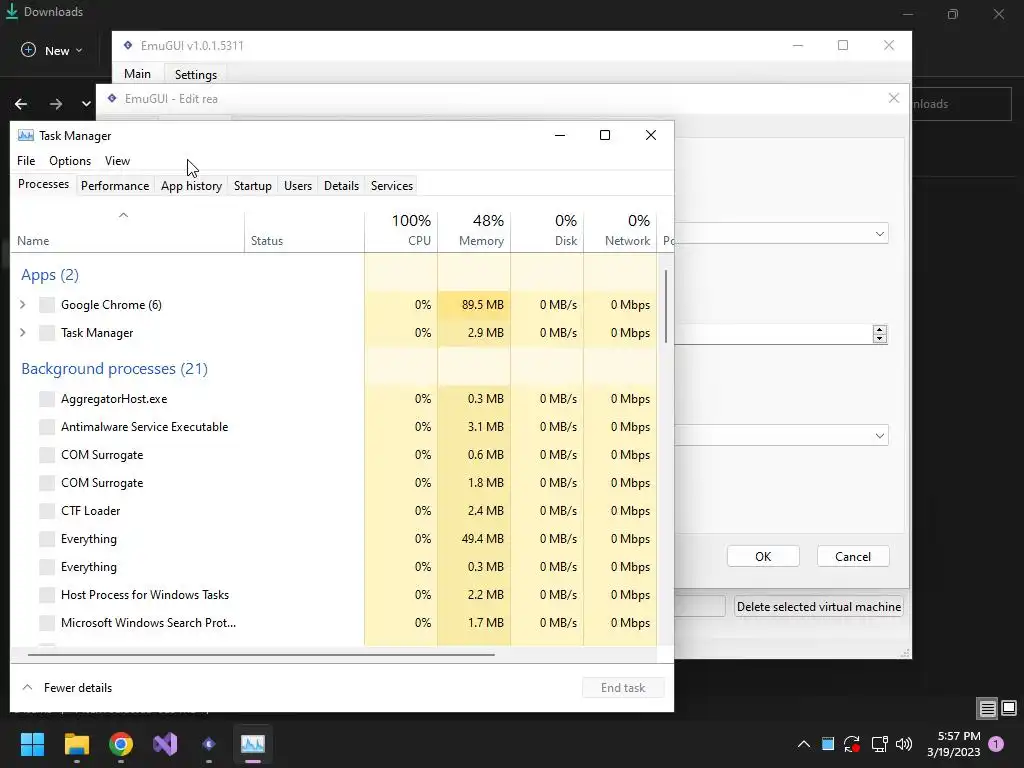The image size is (1024, 768).
Task: Sort processes by the Name column header
Action: (x=127, y=231)
